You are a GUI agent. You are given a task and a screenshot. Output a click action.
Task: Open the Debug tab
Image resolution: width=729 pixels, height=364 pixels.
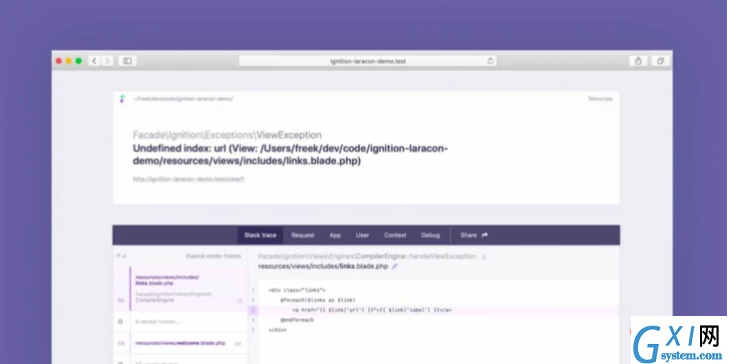[431, 235]
